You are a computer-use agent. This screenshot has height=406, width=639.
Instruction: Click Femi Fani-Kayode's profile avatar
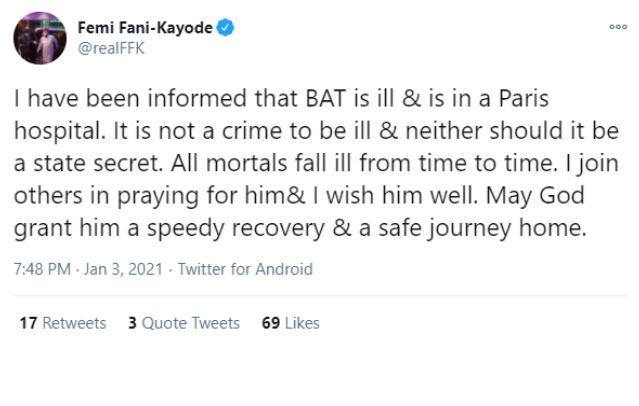[37, 37]
